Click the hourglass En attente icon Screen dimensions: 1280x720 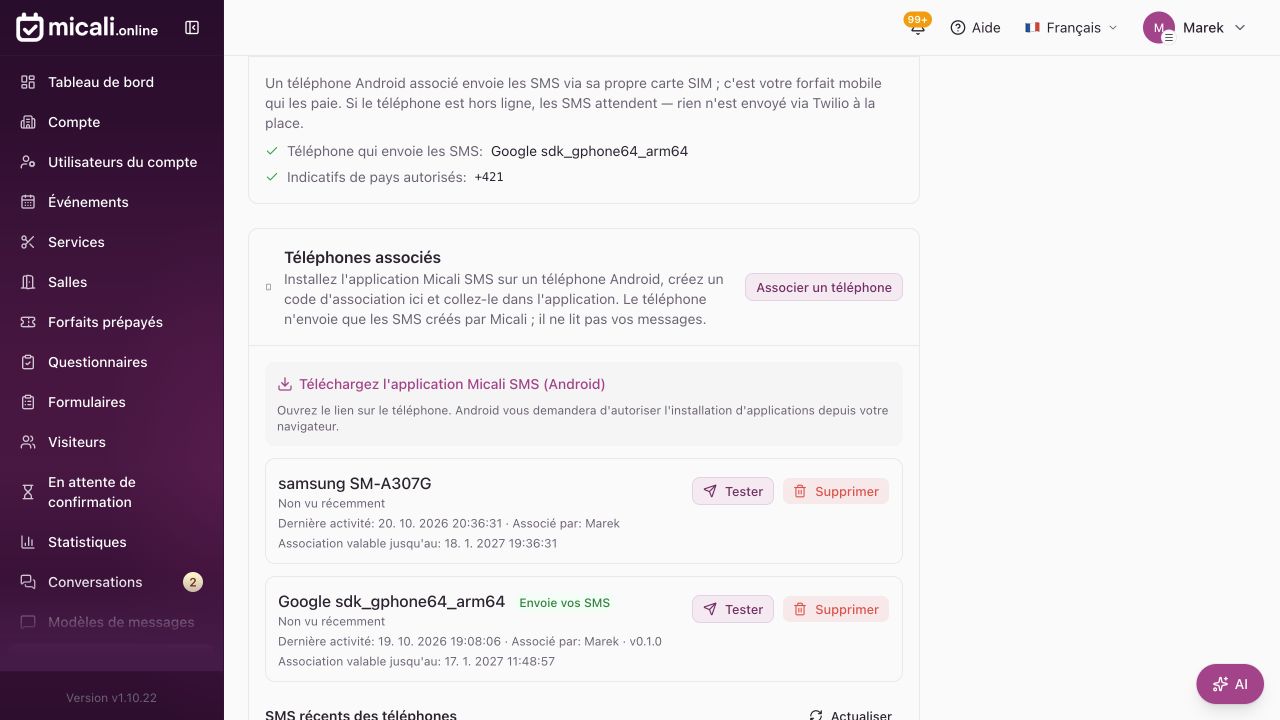(28, 492)
